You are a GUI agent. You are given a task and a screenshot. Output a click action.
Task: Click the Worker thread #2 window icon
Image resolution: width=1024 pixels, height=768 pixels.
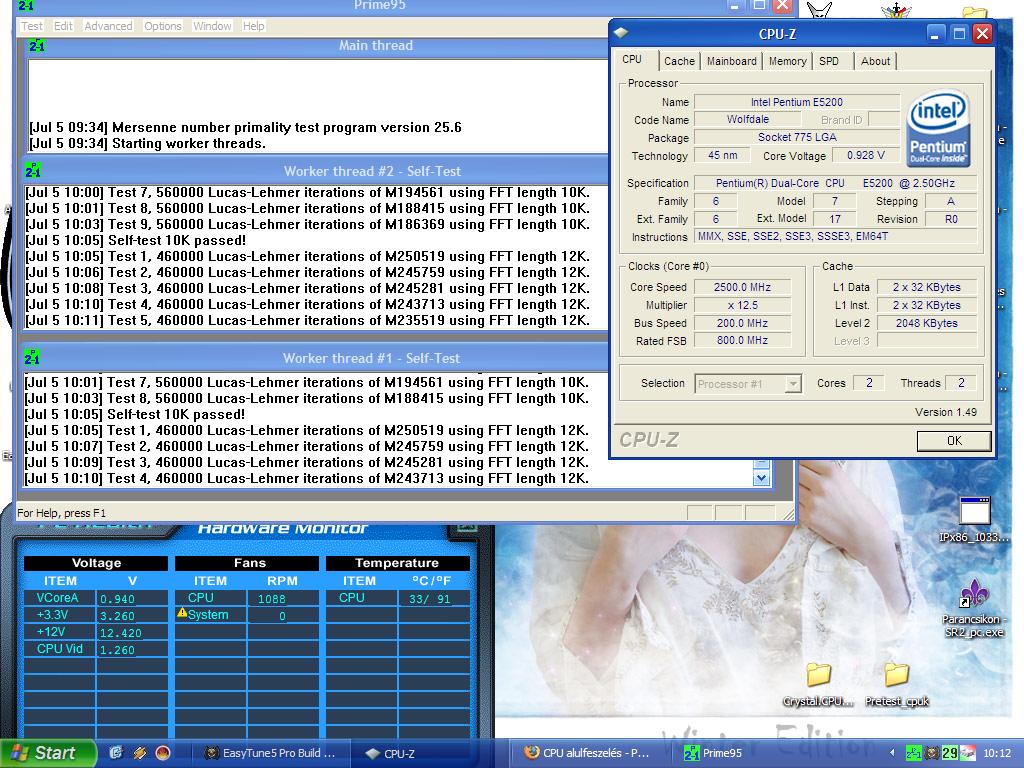[x=33, y=170]
